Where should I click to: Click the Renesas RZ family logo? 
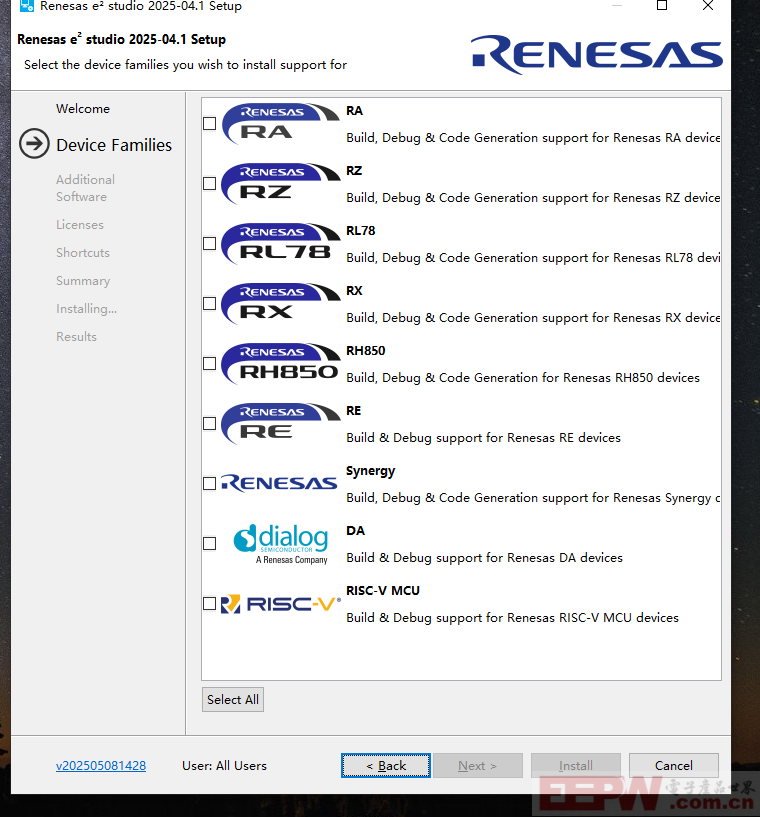[281, 183]
